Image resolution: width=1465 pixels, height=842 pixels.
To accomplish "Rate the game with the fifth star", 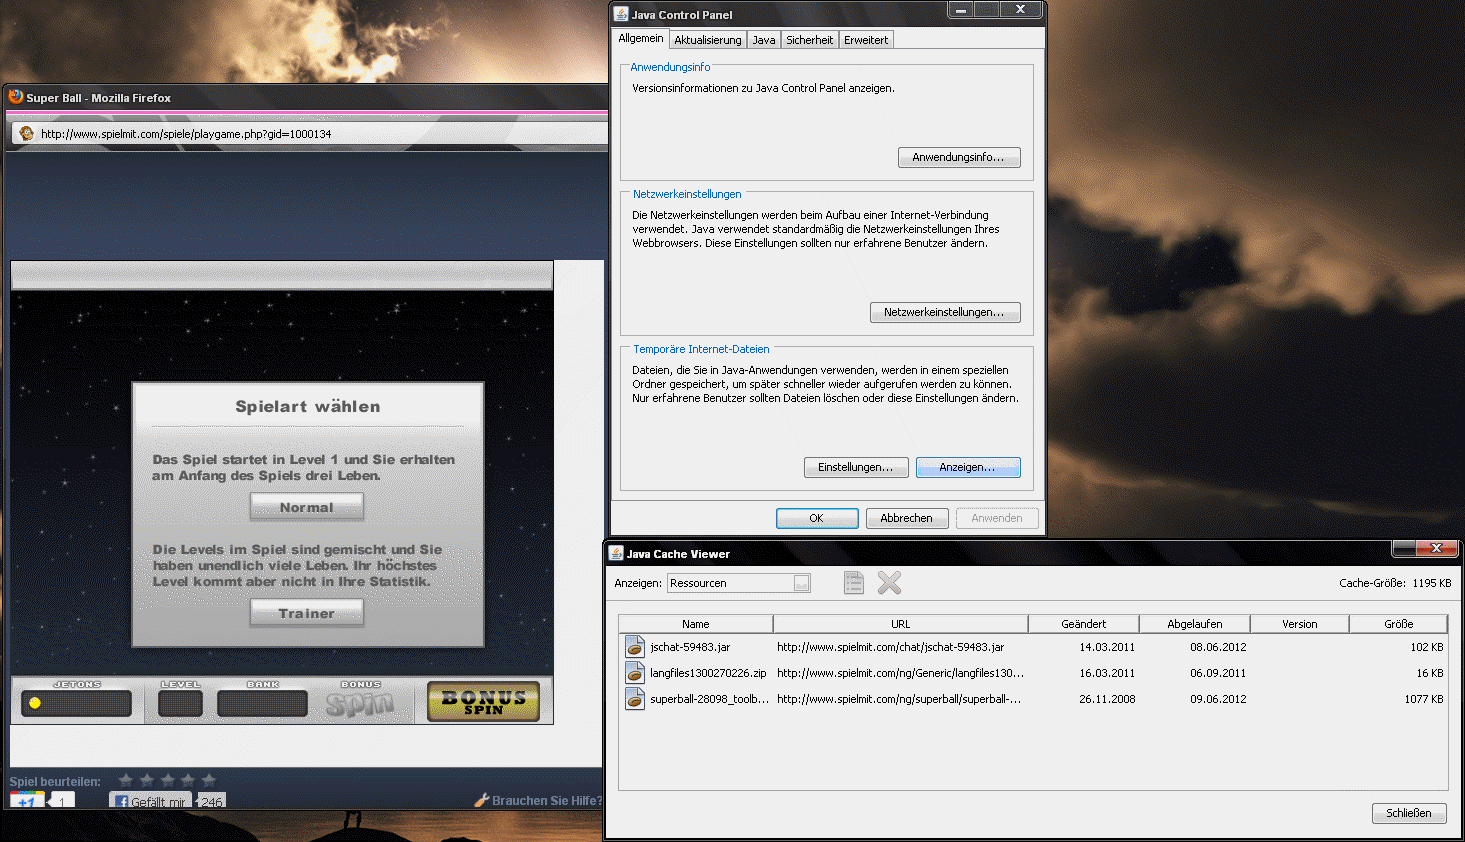I will (x=209, y=780).
